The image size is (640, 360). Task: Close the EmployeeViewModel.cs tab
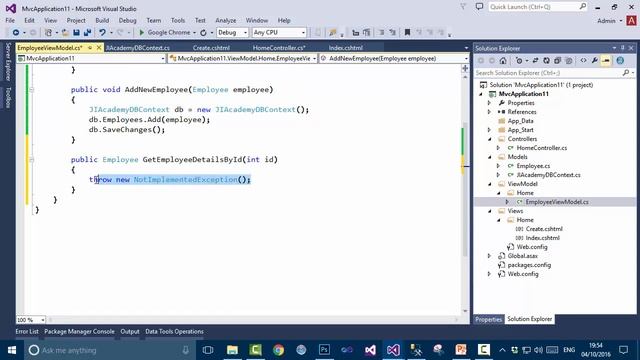click(x=98, y=48)
